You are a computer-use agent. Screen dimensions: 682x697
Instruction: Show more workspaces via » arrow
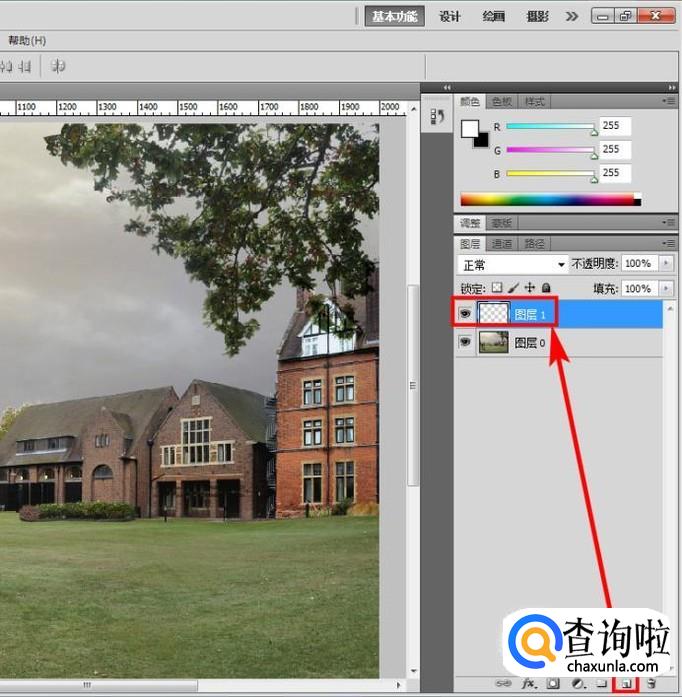[572, 17]
